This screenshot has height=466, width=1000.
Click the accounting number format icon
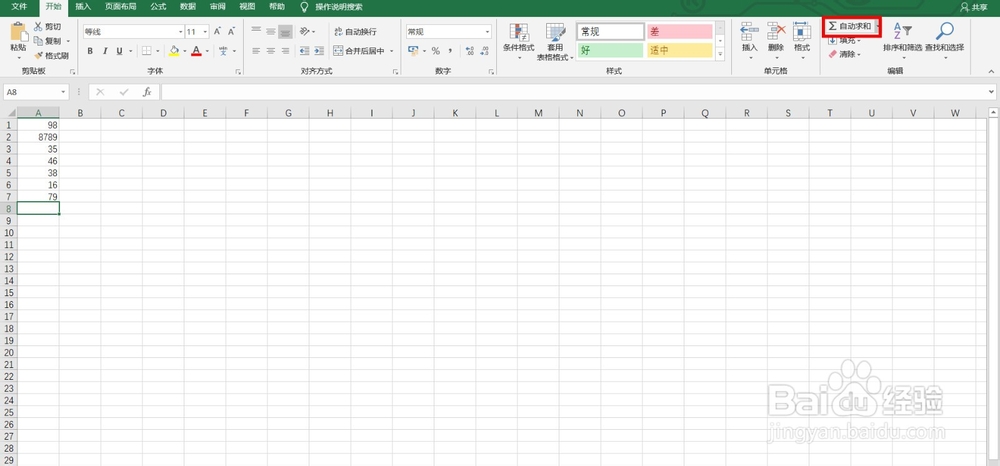(x=413, y=51)
